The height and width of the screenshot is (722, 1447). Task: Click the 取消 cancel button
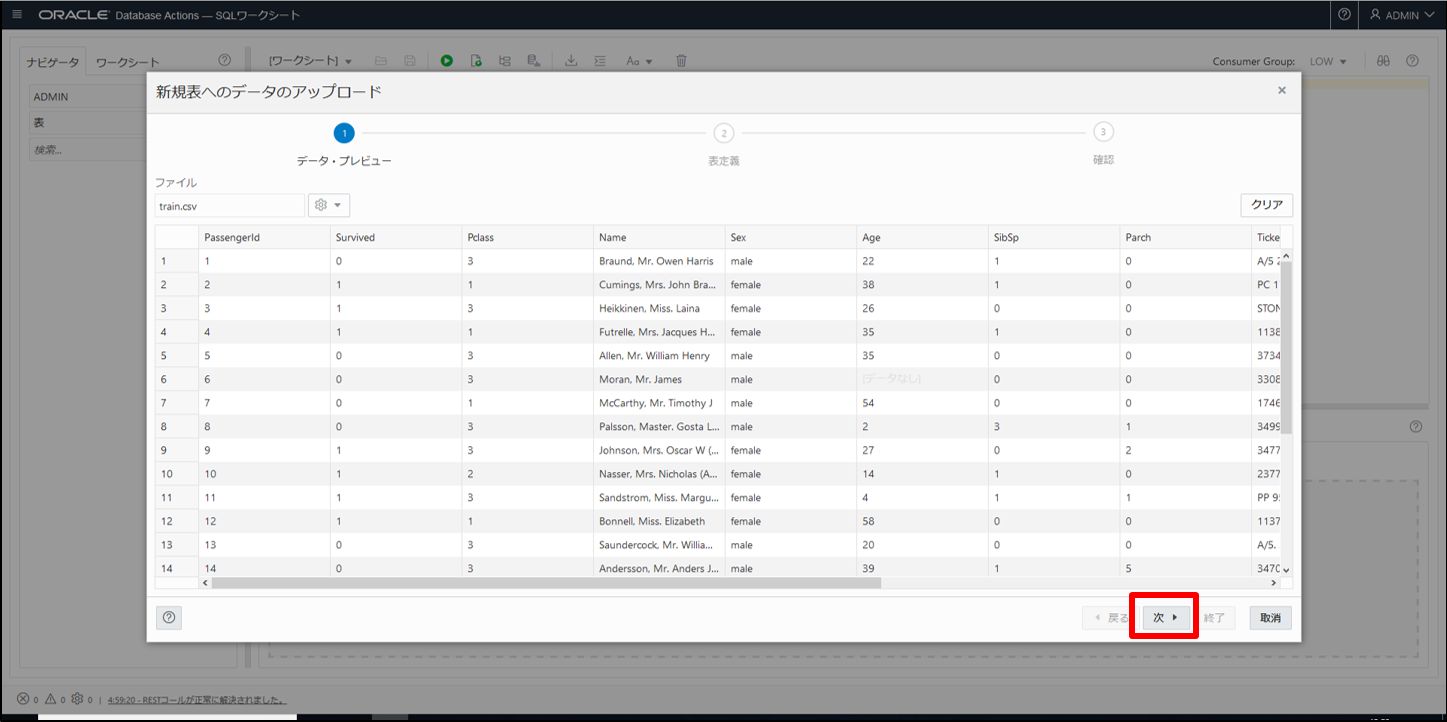(1270, 618)
